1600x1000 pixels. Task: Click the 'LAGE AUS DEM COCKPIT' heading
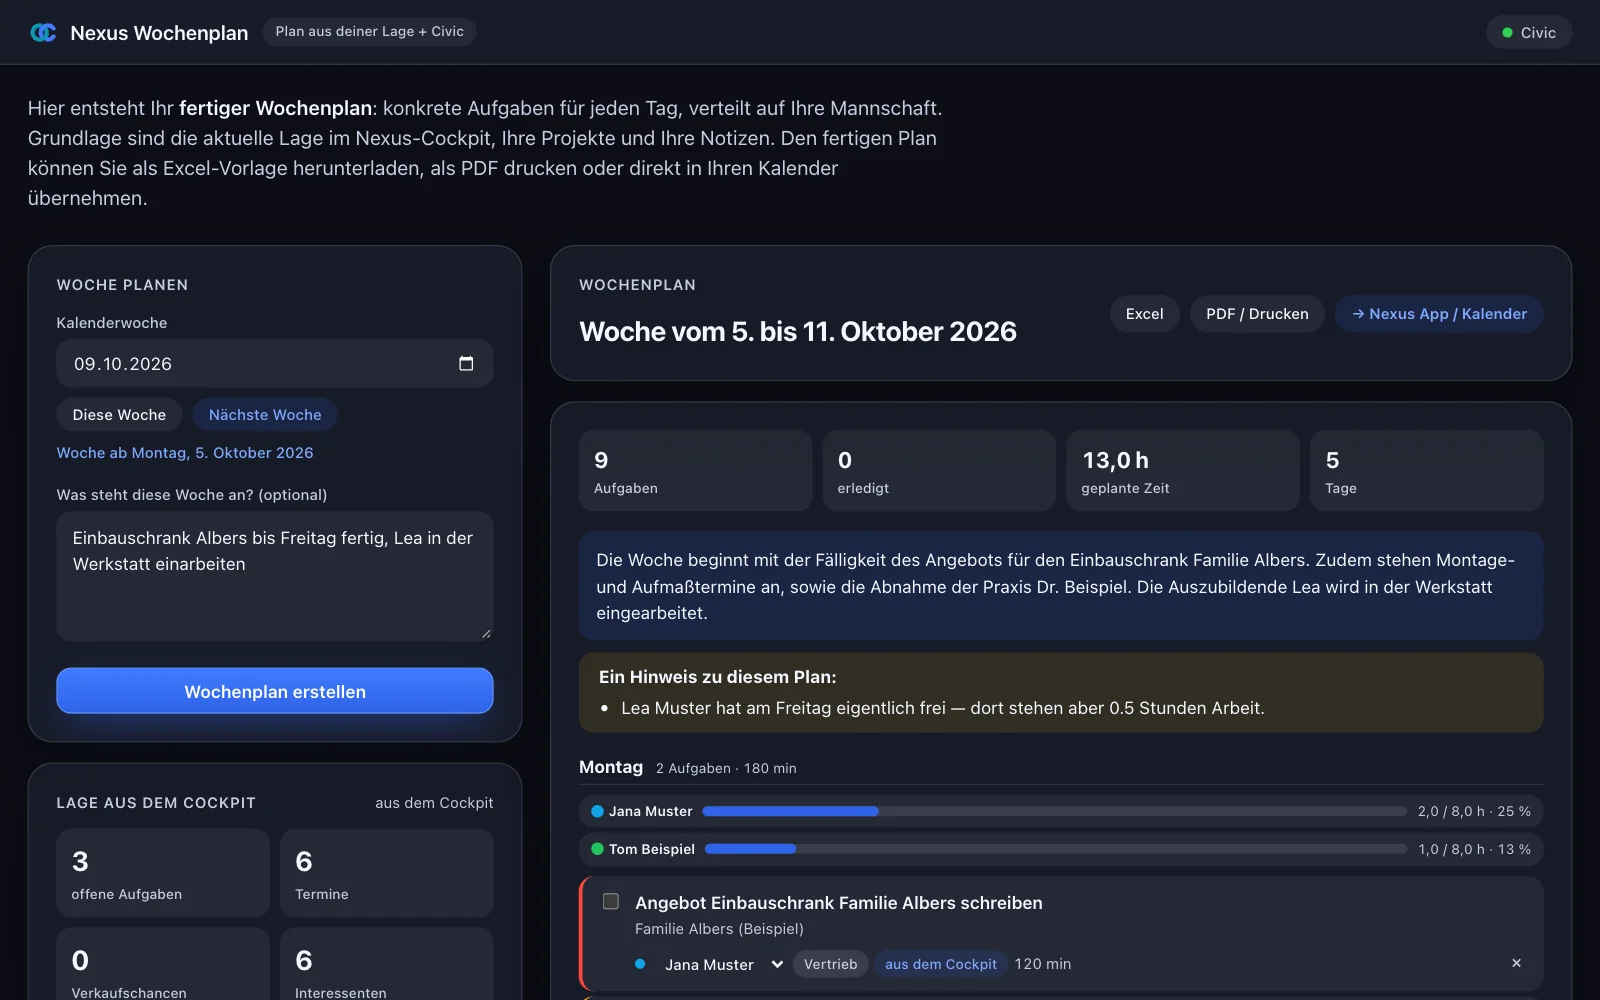point(156,803)
